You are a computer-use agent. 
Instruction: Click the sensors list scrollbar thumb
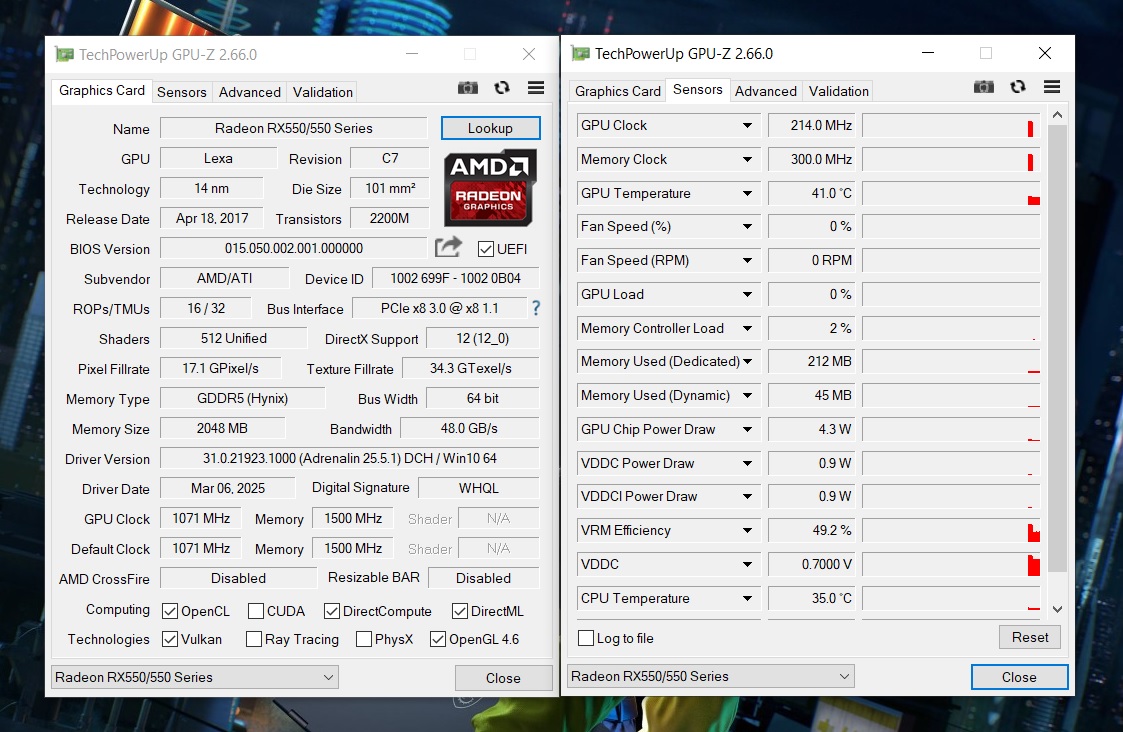tap(1057, 348)
